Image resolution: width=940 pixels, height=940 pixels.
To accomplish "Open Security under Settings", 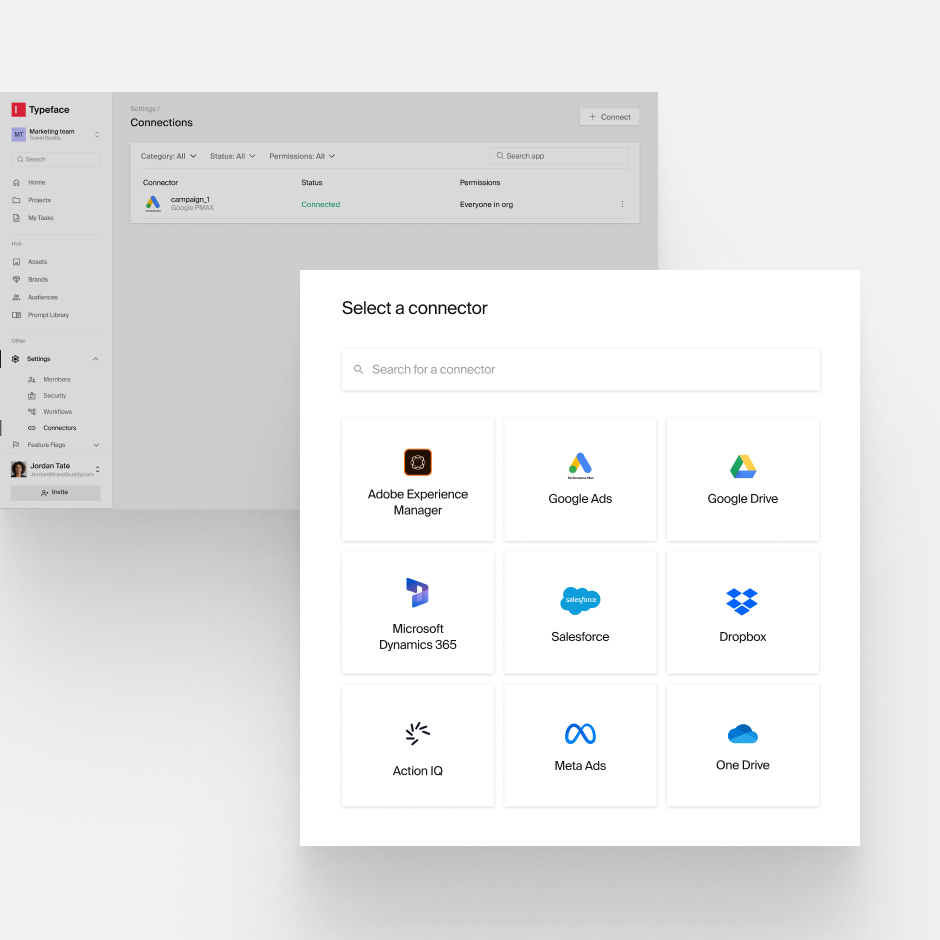I will [x=55, y=396].
